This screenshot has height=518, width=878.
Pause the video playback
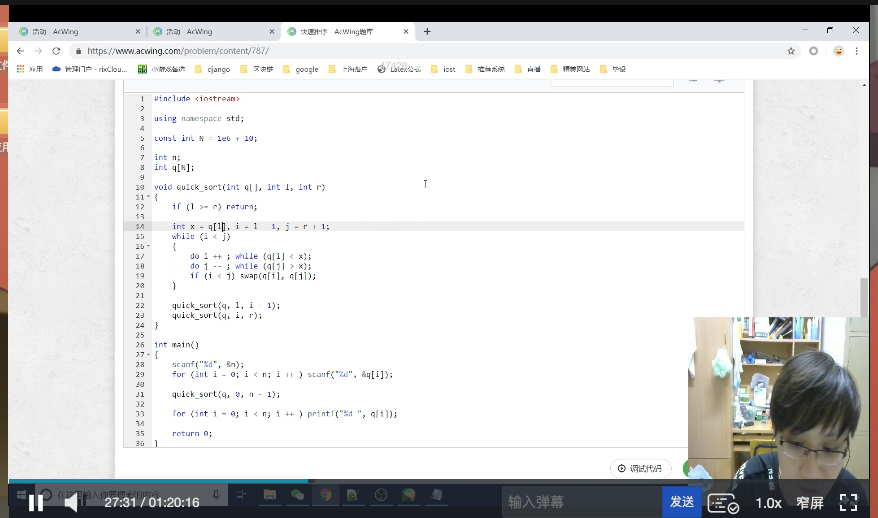(36, 503)
